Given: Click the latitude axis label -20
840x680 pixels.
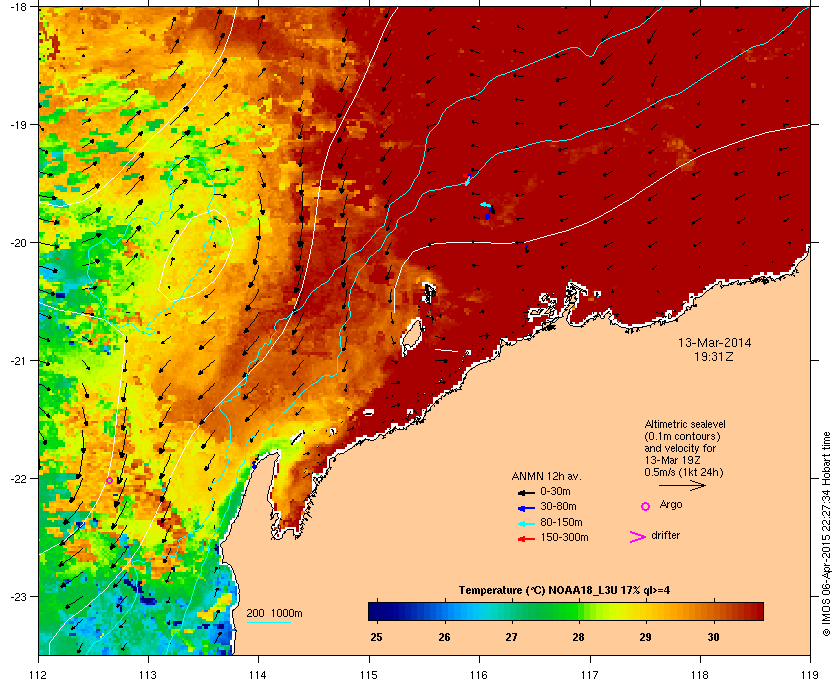Looking at the screenshot, I should tap(19, 243).
